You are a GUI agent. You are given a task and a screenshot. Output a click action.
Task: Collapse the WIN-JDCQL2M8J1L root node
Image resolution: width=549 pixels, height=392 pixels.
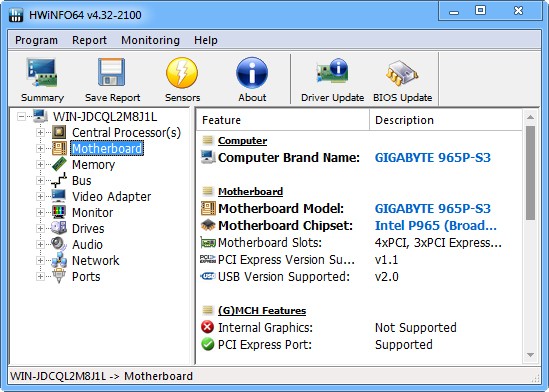click(x=21, y=116)
